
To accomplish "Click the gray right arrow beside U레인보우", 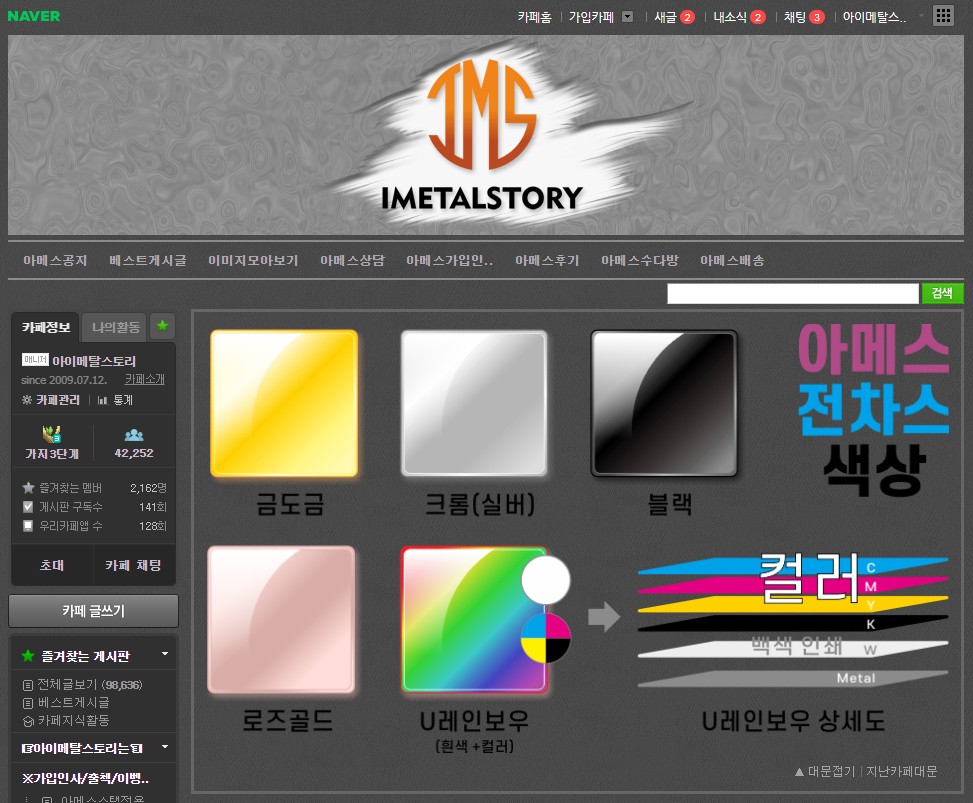I will pos(604,617).
